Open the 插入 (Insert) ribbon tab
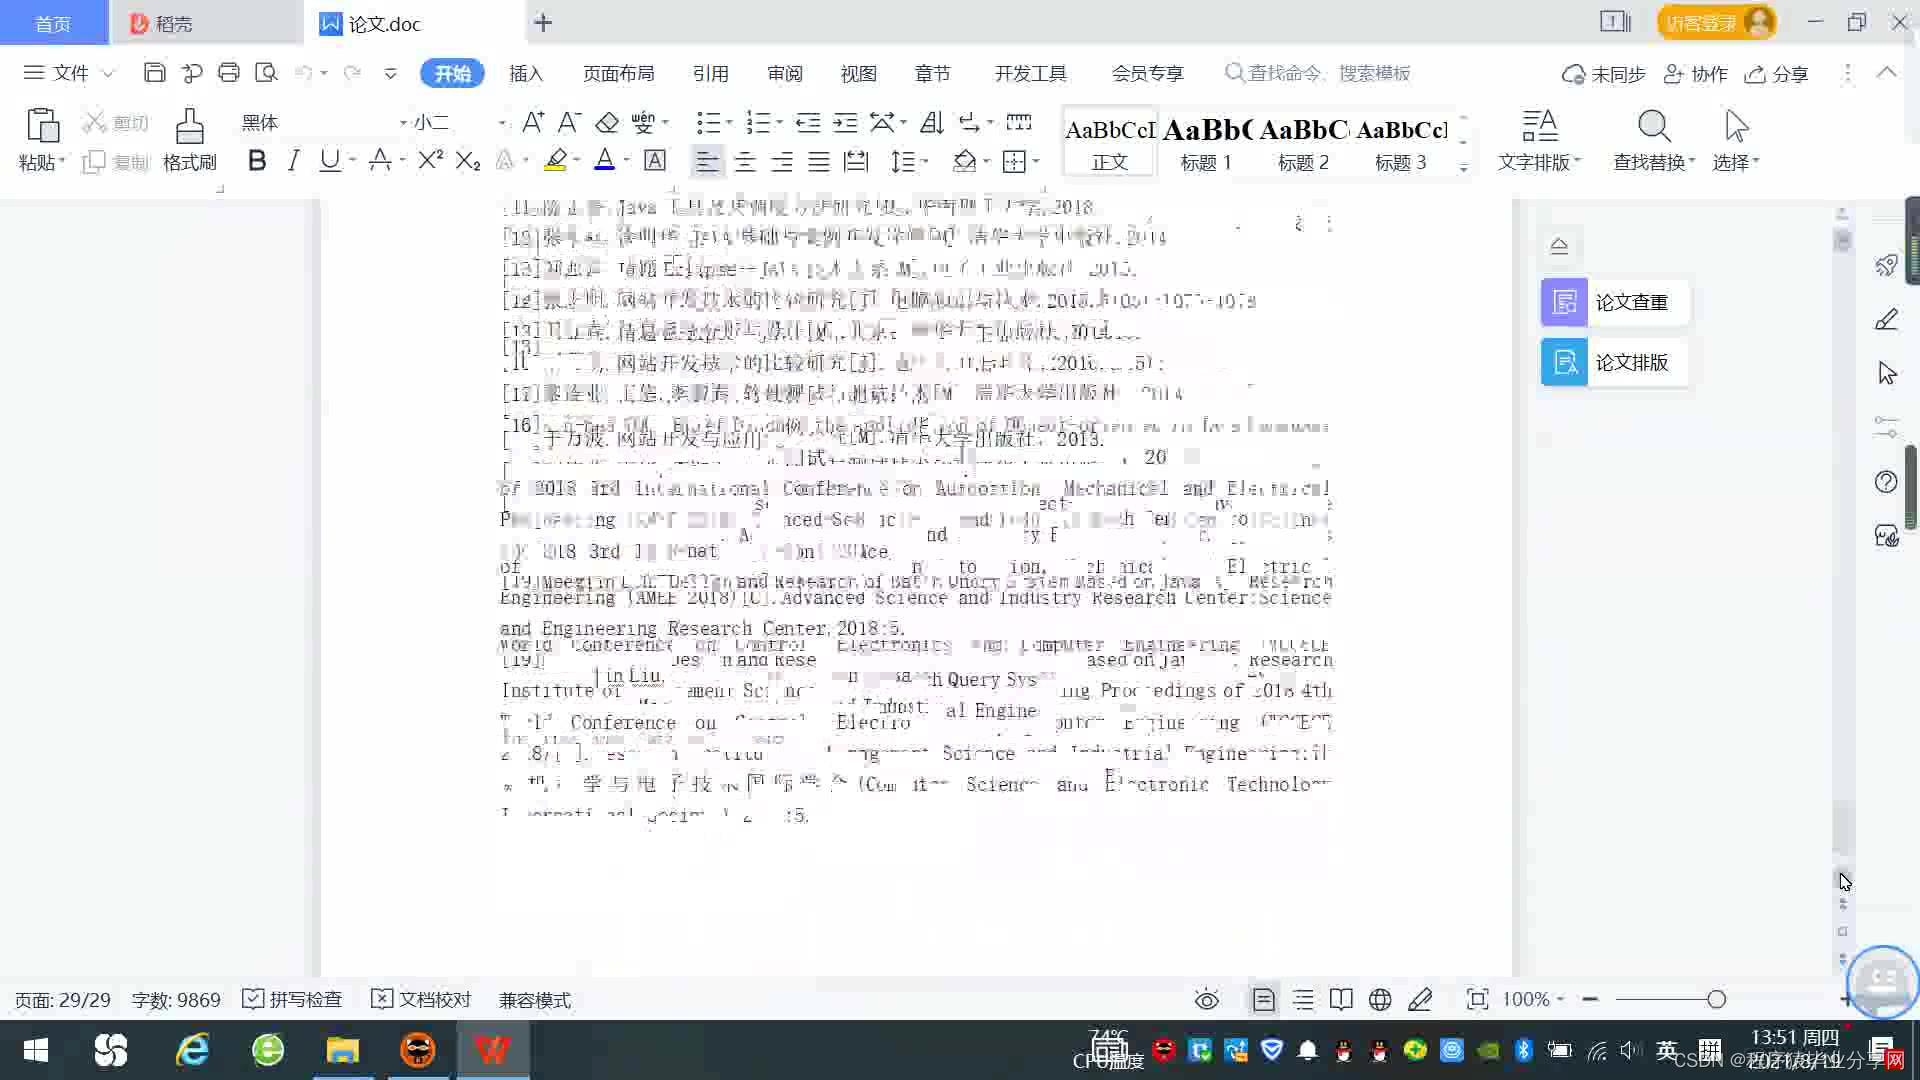 click(525, 73)
